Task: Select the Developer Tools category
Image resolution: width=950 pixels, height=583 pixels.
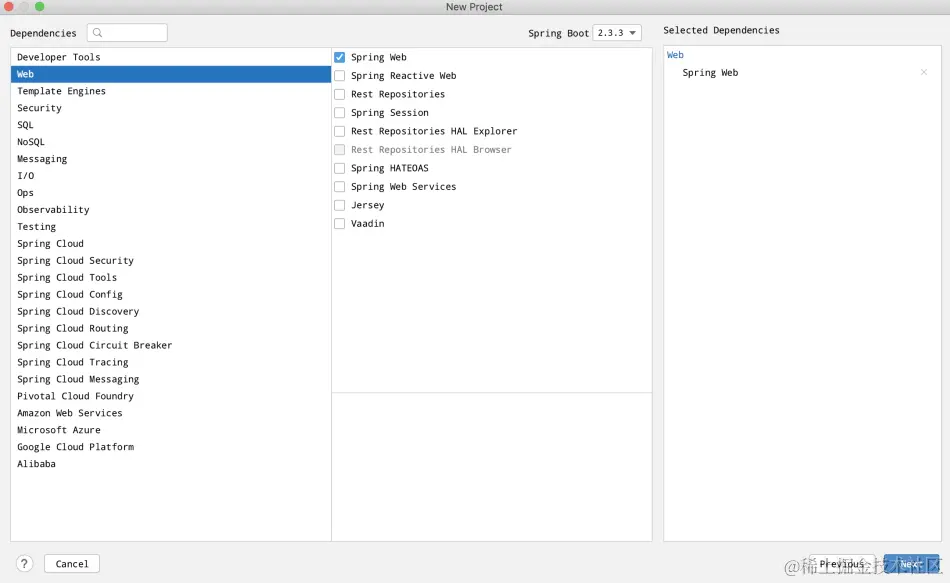Action: pyautogui.click(x=171, y=57)
